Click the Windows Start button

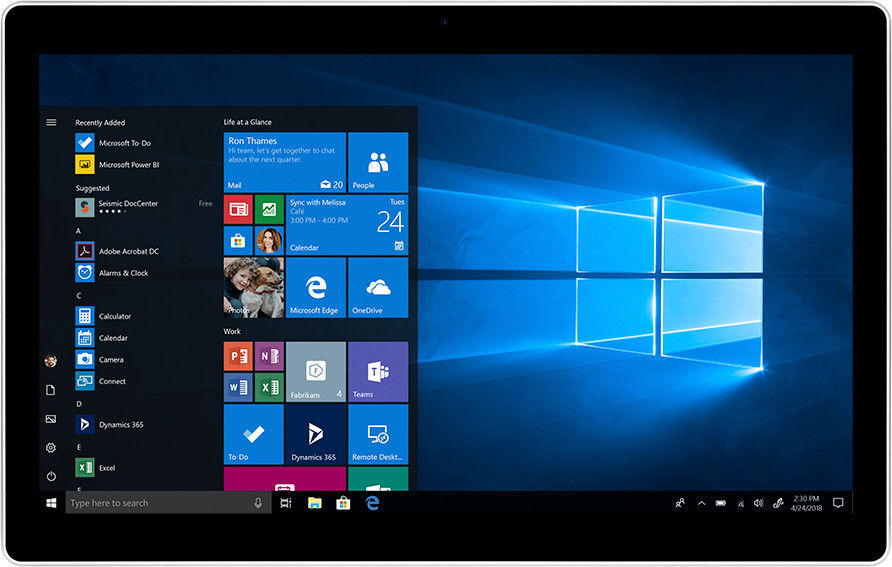[51, 503]
